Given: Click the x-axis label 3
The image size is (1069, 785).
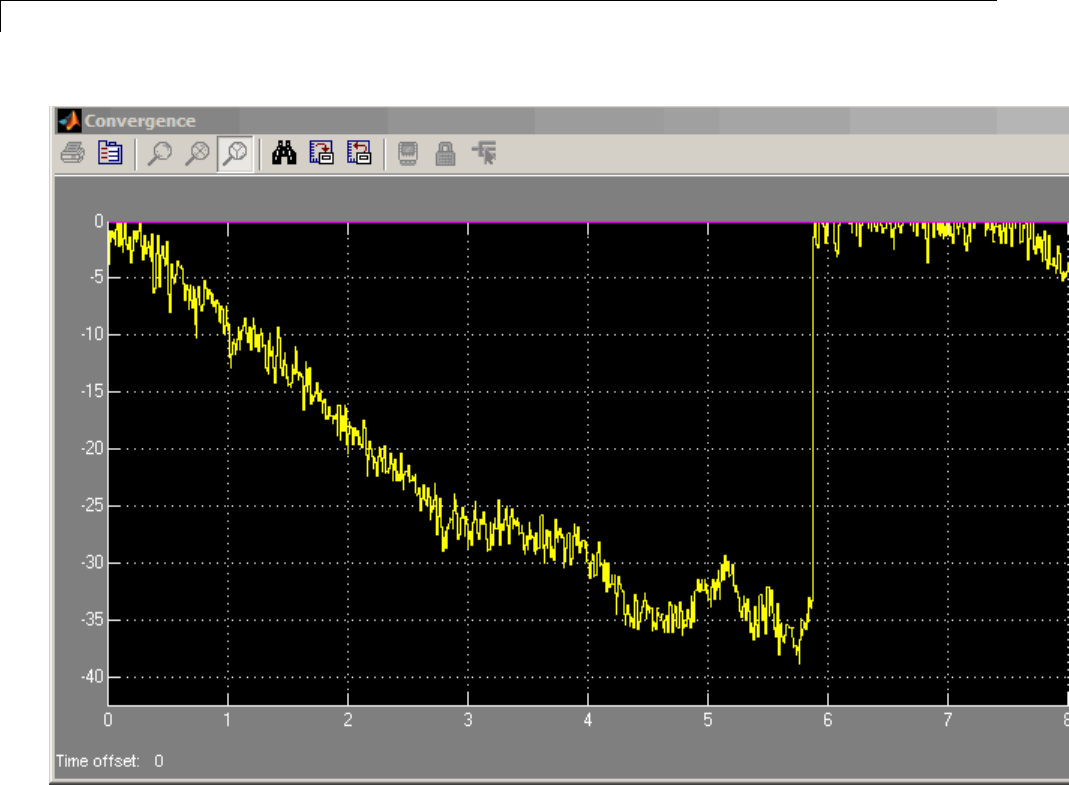Looking at the screenshot, I should click(468, 720).
